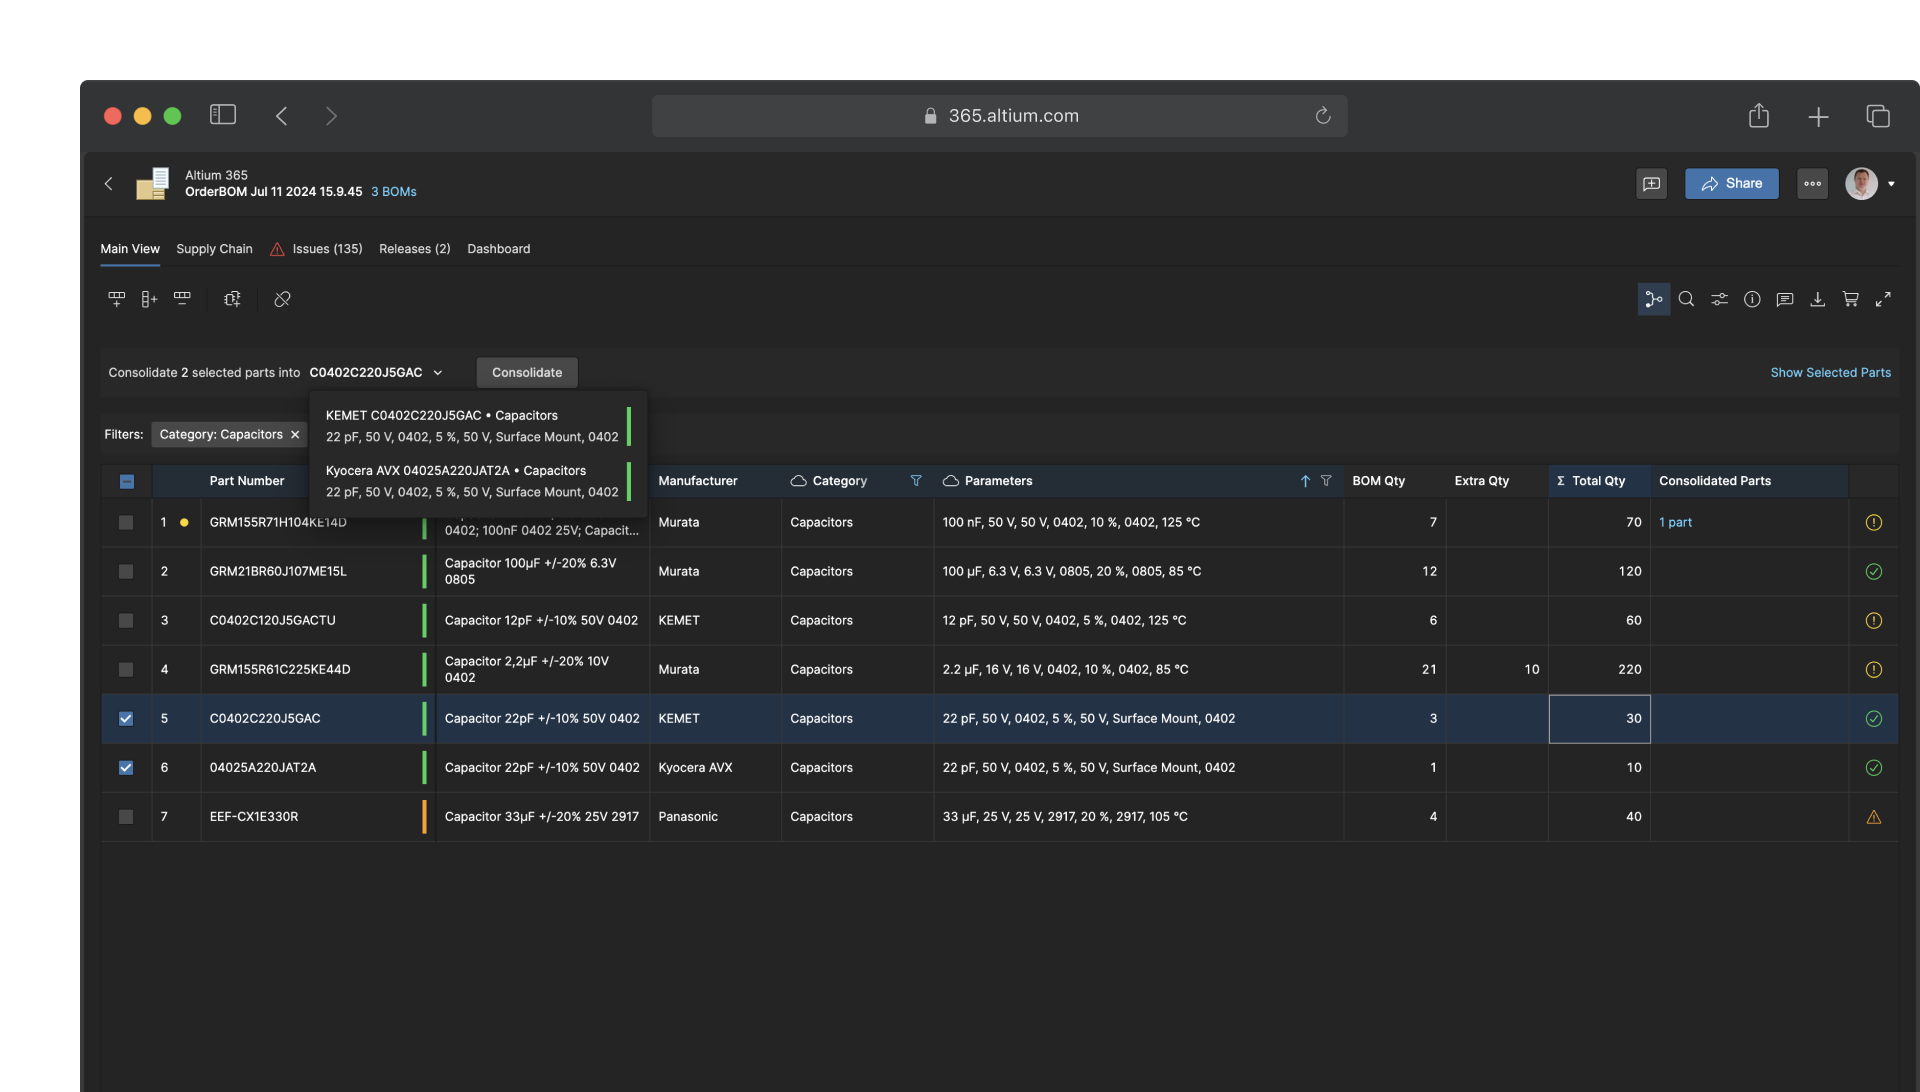Viewport: 1920px width, 1092px height.
Task: Click the download BOM icon
Action: click(x=1818, y=299)
